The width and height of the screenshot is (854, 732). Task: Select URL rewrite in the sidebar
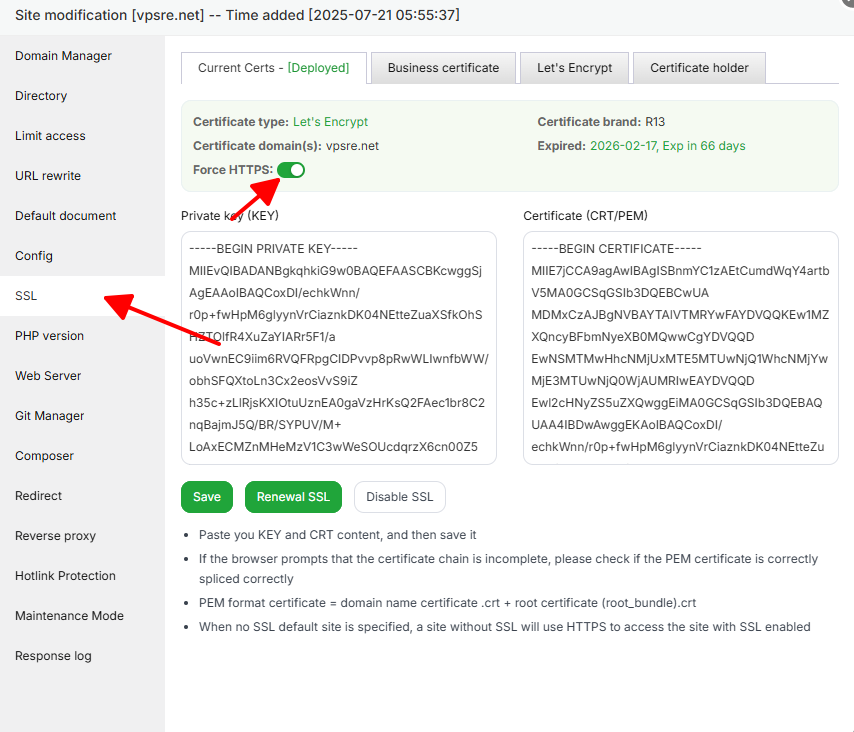(48, 176)
